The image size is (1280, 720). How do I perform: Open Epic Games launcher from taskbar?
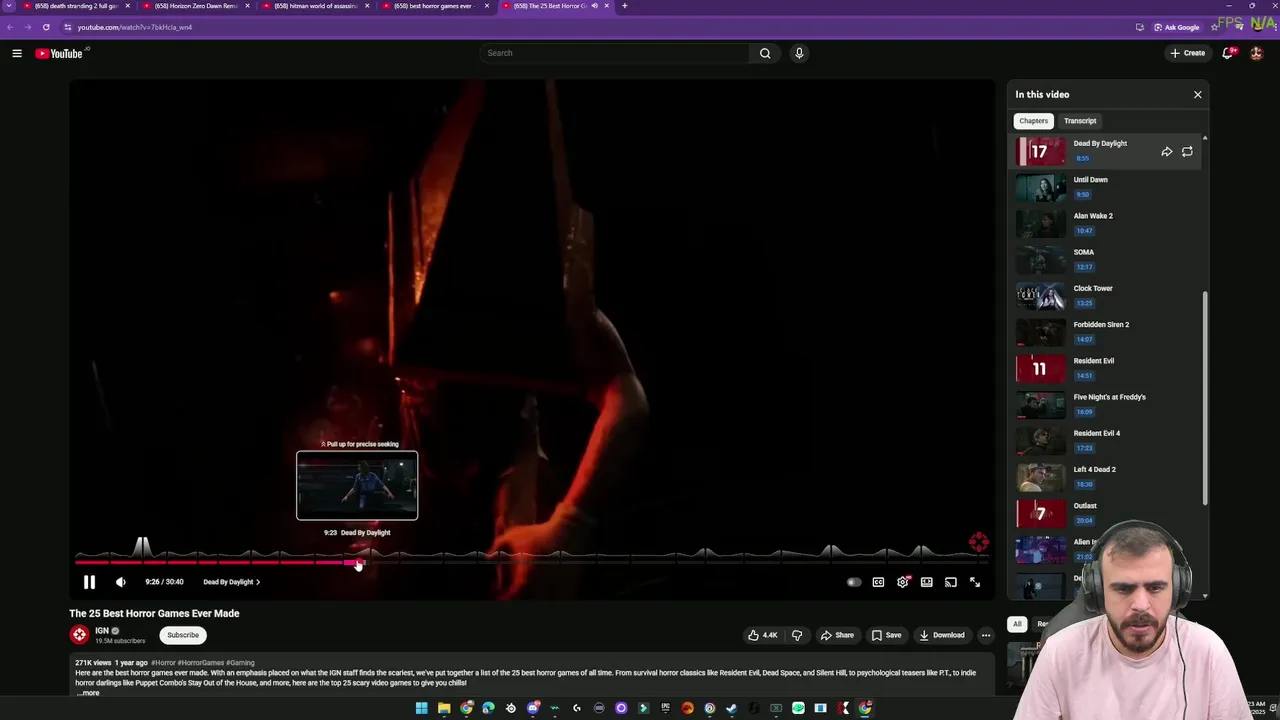[665, 708]
